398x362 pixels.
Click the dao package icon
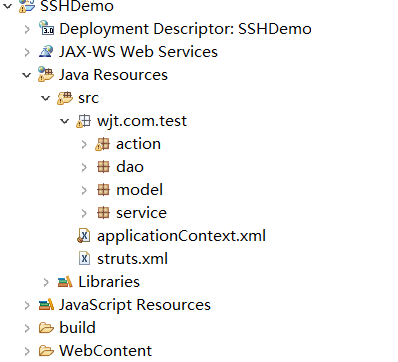click(x=103, y=166)
